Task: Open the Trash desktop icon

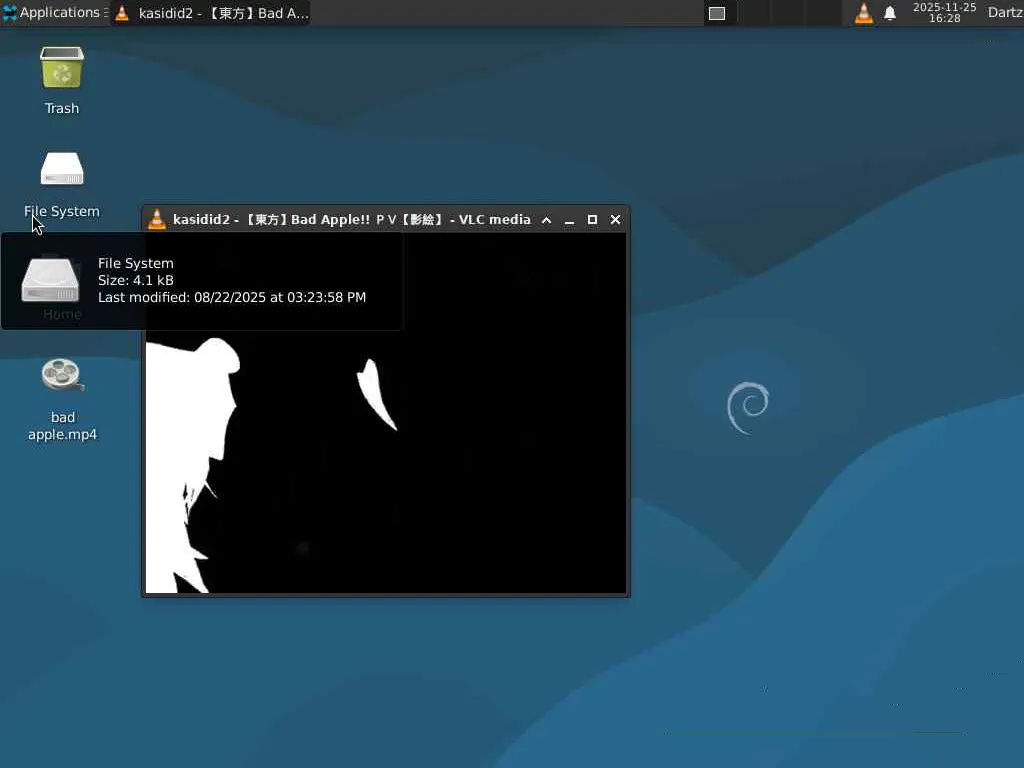Action: pyautogui.click(x=62, y=68)
